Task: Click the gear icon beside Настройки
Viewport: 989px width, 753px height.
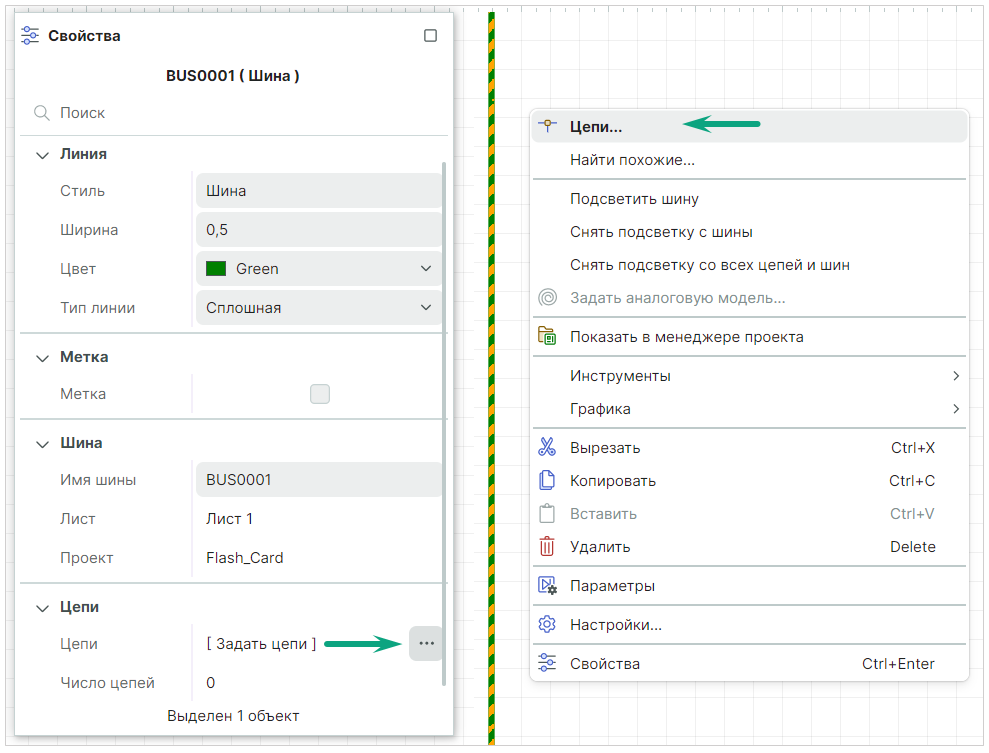Action: pyautogui.click(x=546, y=624)
